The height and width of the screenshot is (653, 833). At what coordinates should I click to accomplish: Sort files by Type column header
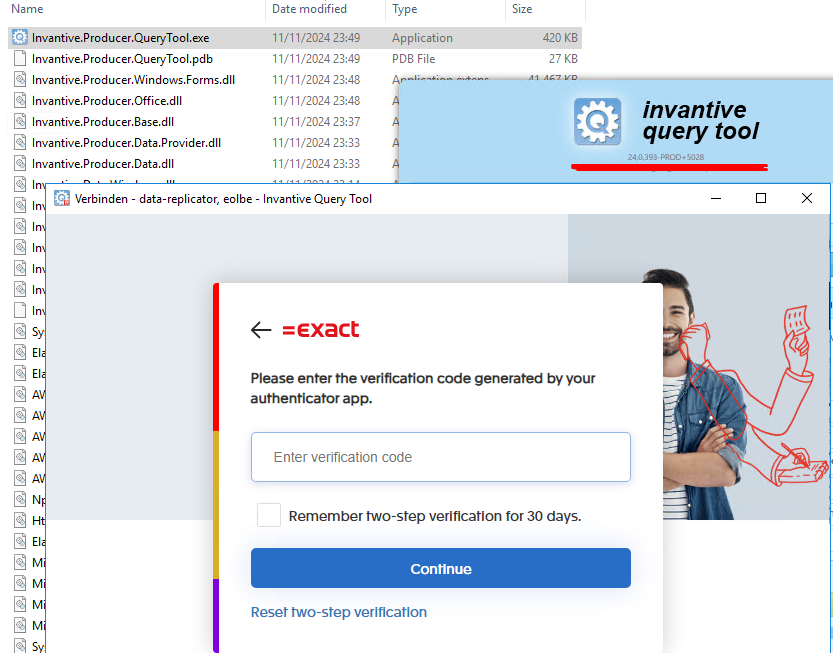pyautogui.click(x=405, y=9)
